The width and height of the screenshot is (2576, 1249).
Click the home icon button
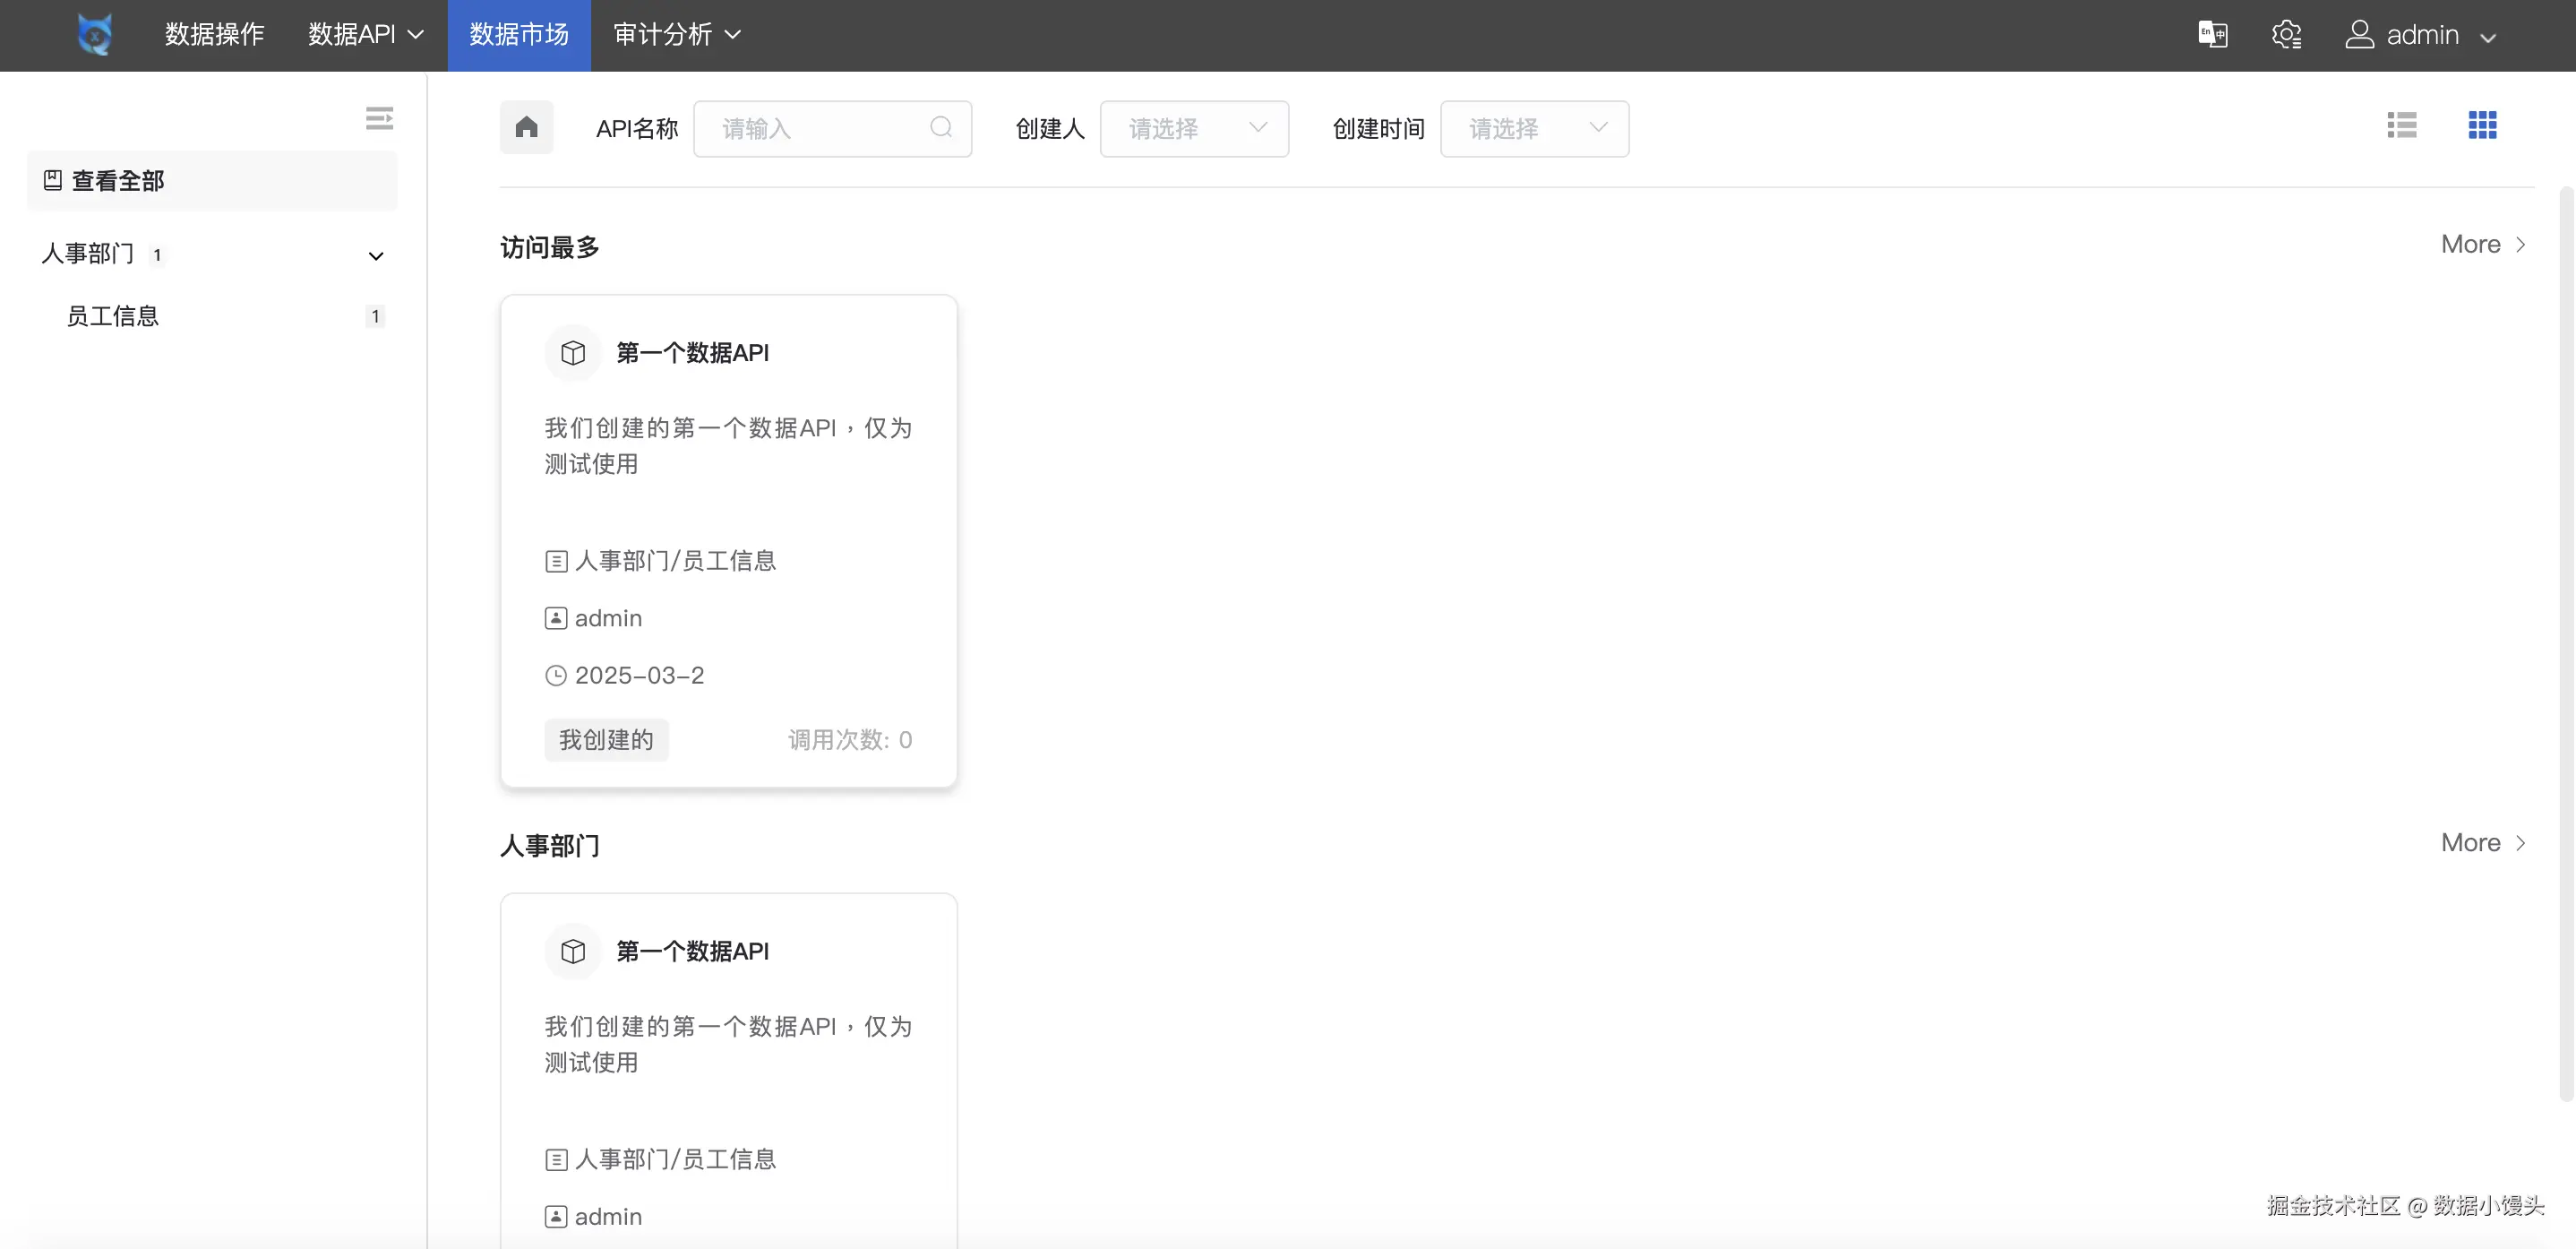[526, 128]
